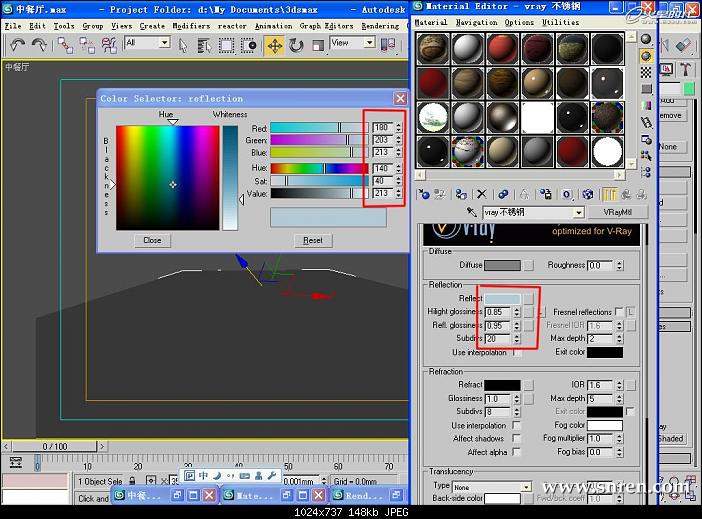This screenshot has height=519, width=702.
Task: Click Reset Map/Mtl X icon
Action: pyautogui.click(x=482, y=194)
